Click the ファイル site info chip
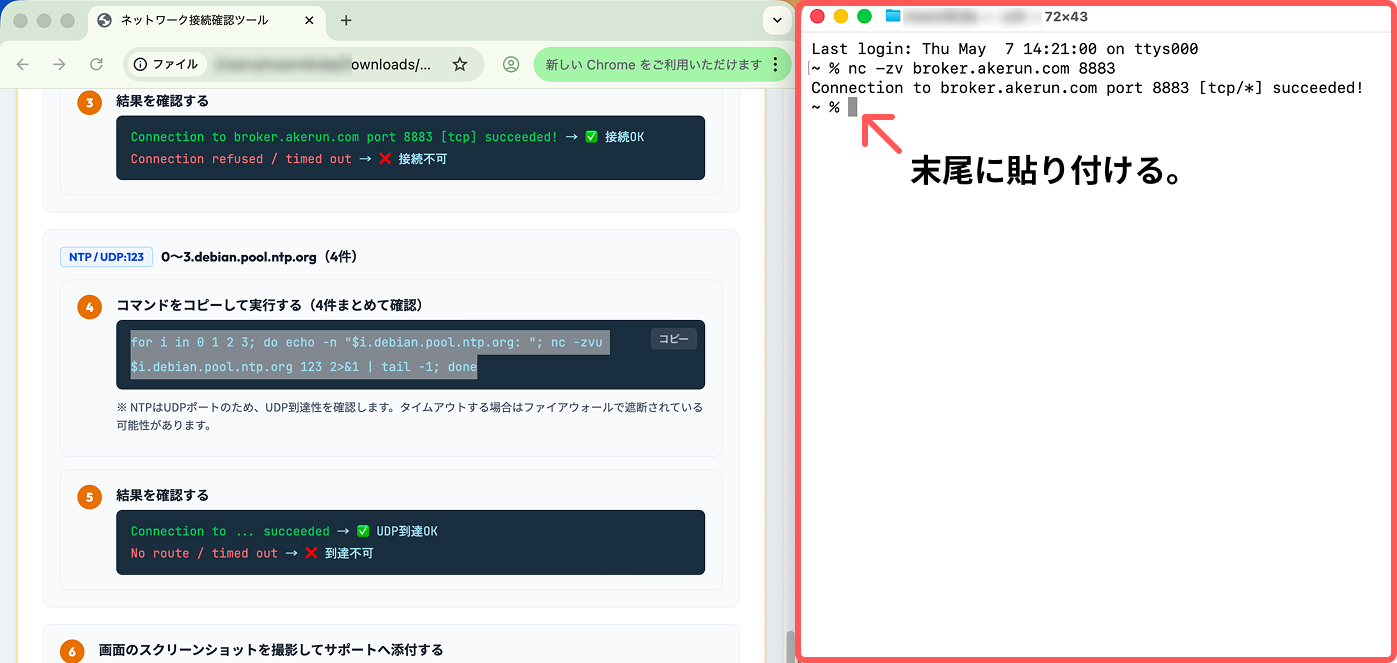Image resolution: width=1397 pixels, height=663 pixels. pyautogui.click(x=166, y=64)
